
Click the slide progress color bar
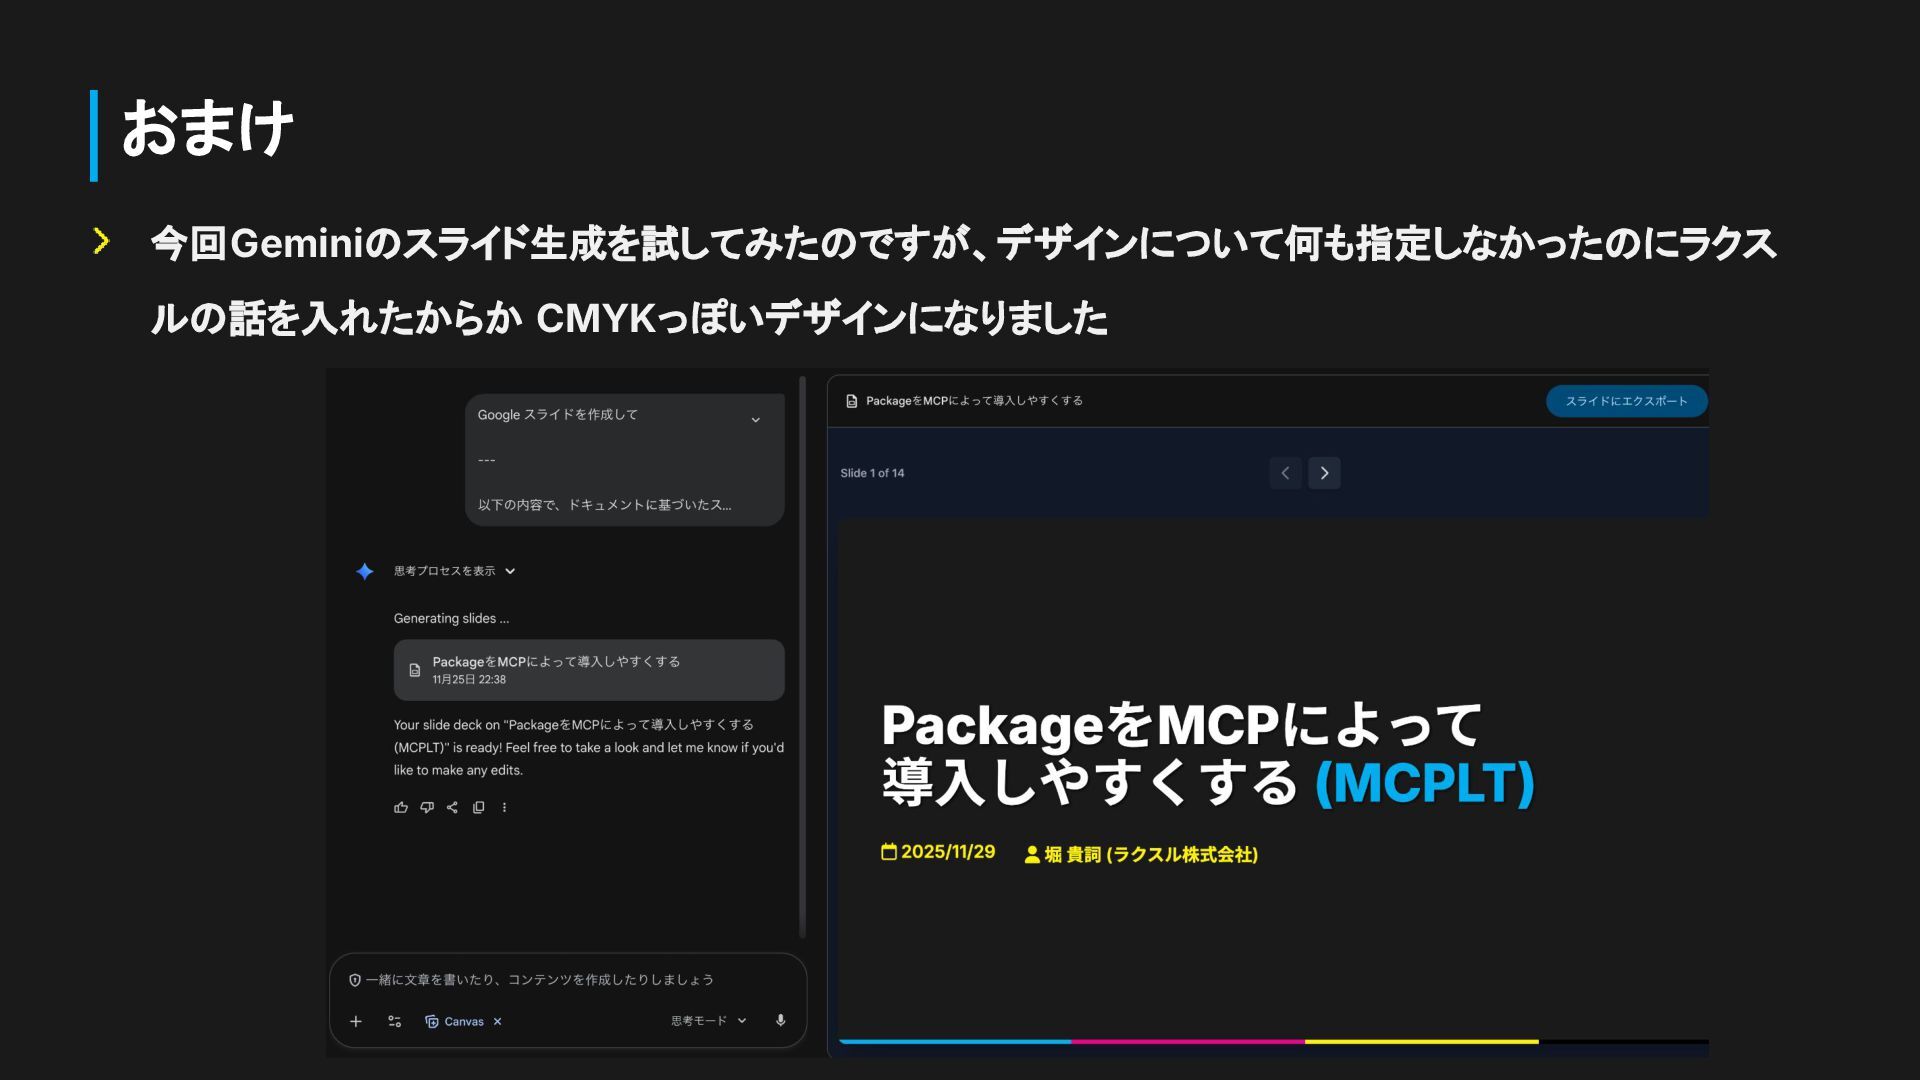point(1188,1041)
